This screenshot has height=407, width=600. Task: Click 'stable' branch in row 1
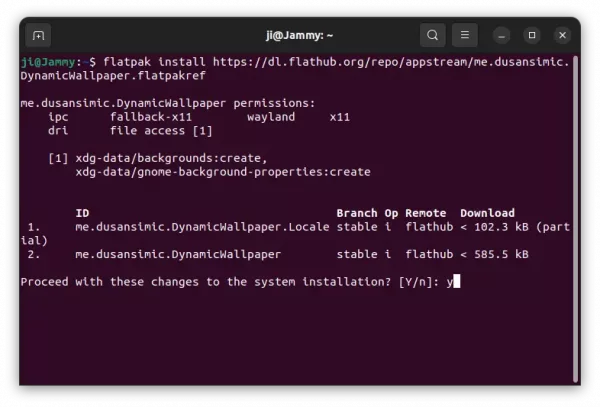coord(357,227)
